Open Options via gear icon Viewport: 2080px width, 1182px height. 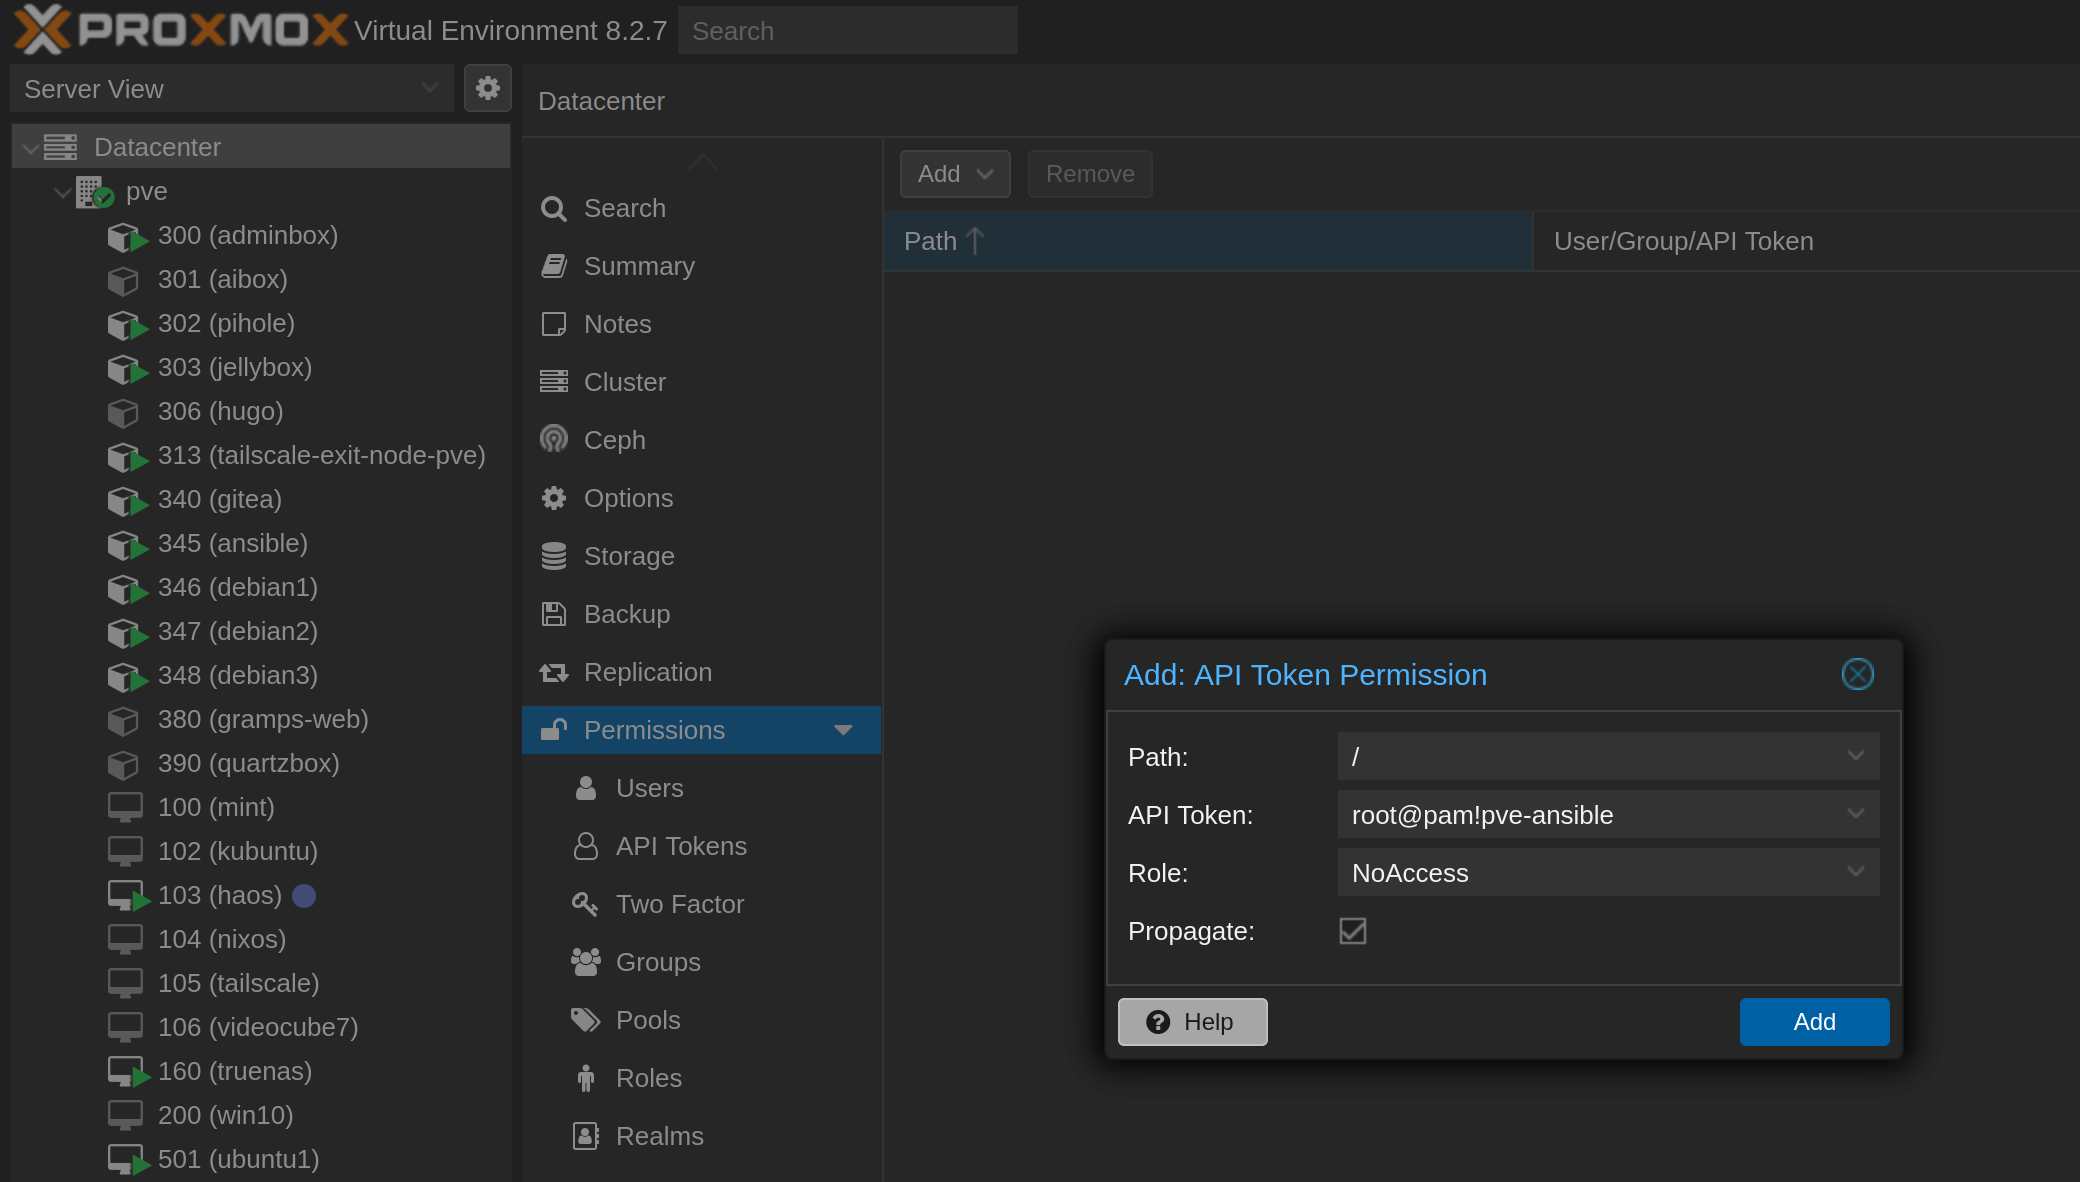pos(553,498)
